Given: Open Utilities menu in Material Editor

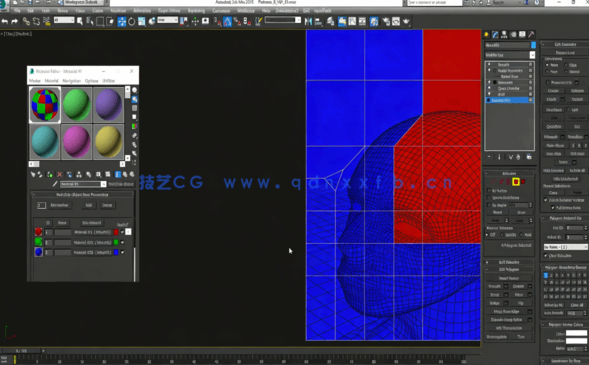Looking at the screenshot, I should (x=109, y=81).
